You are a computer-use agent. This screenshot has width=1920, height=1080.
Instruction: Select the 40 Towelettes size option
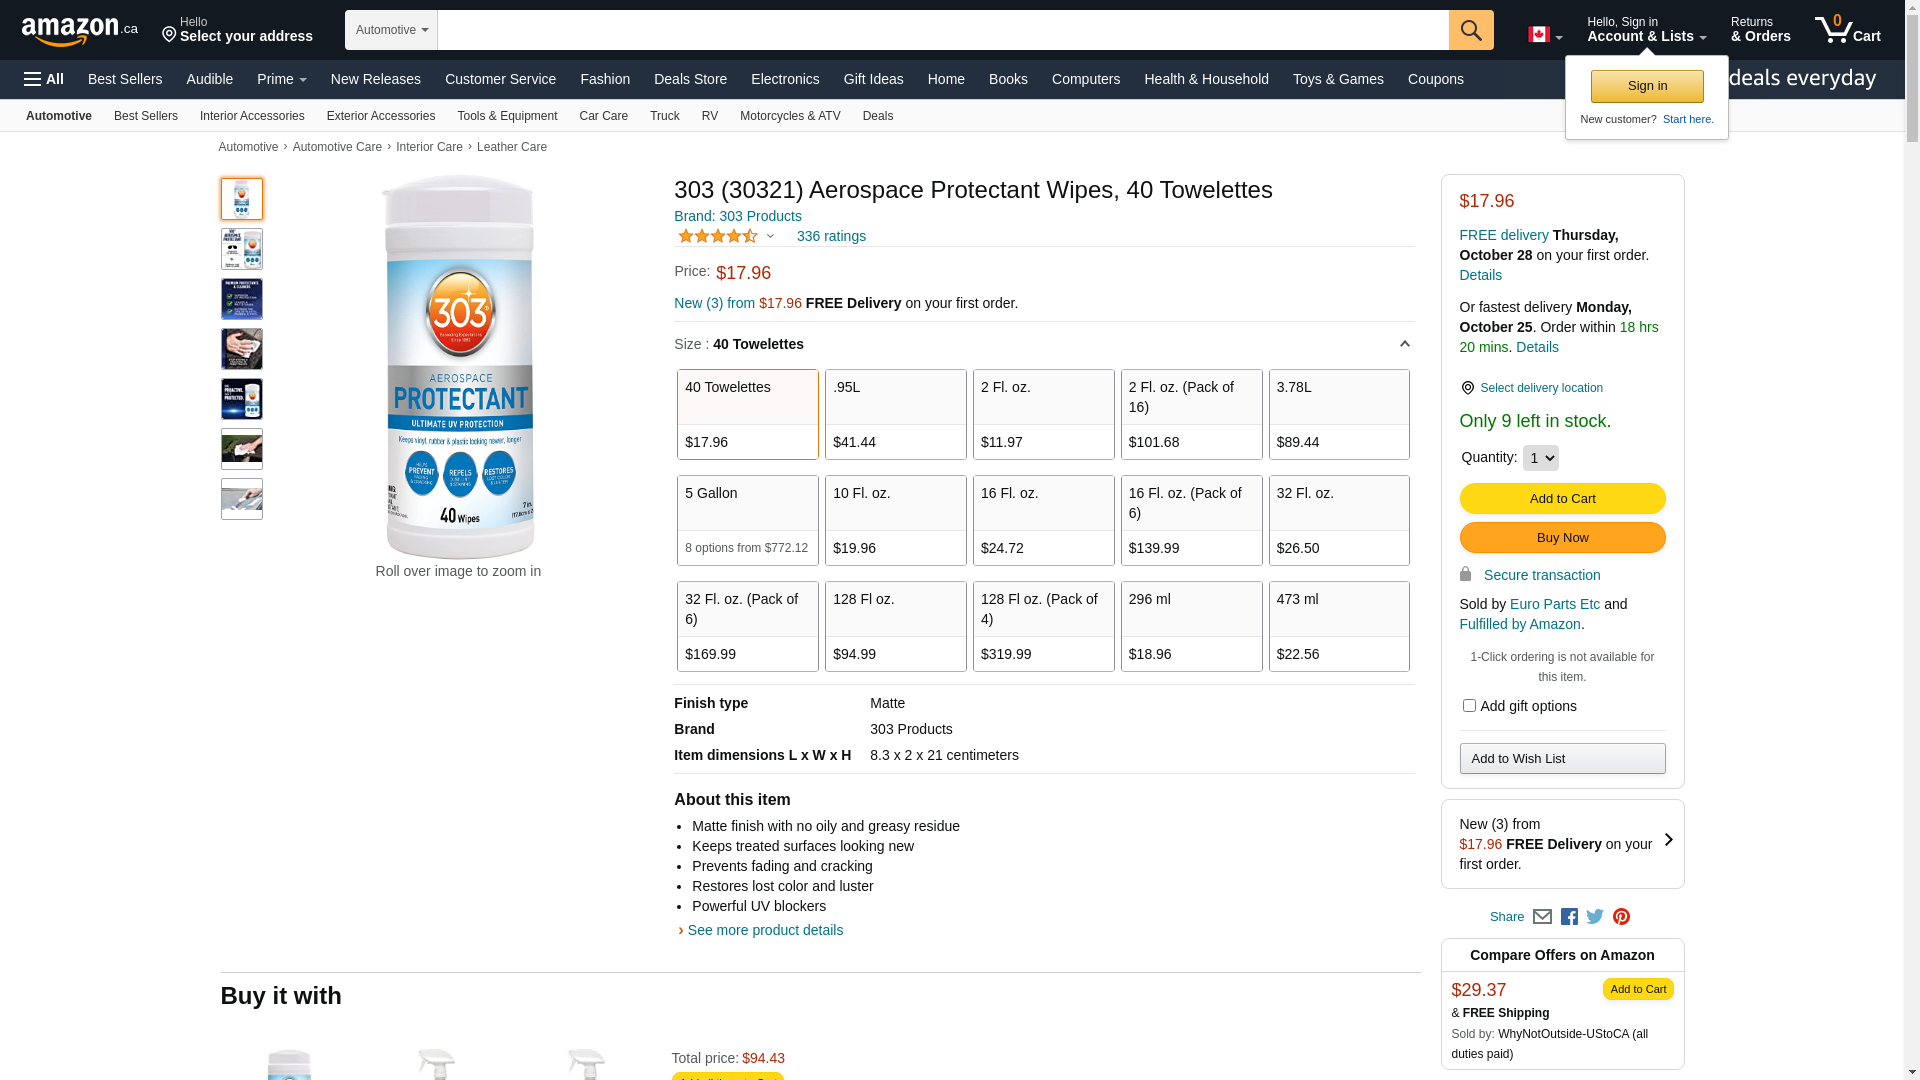(x=748, y=414)
